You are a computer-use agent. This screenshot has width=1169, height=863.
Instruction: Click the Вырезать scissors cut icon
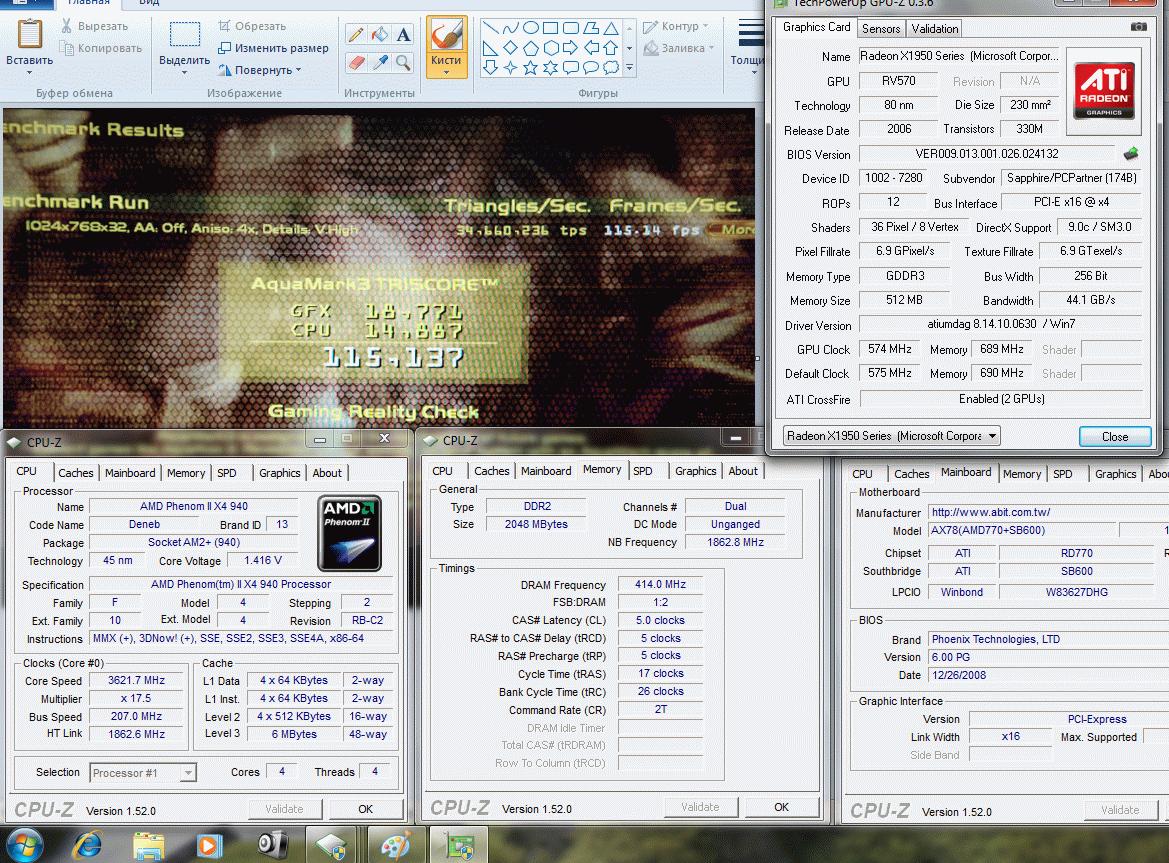pyautogui.click(x=66, y=26)
